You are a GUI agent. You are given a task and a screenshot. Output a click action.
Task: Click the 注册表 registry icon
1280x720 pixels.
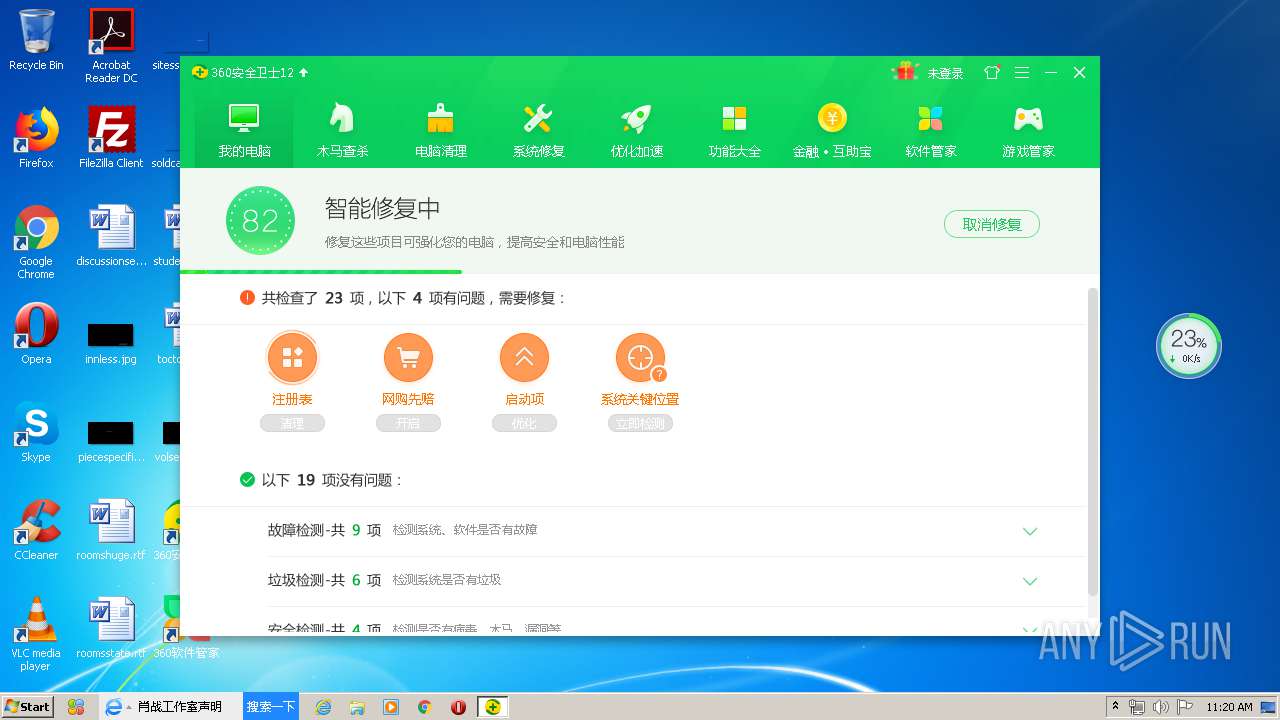pos(292,357)
